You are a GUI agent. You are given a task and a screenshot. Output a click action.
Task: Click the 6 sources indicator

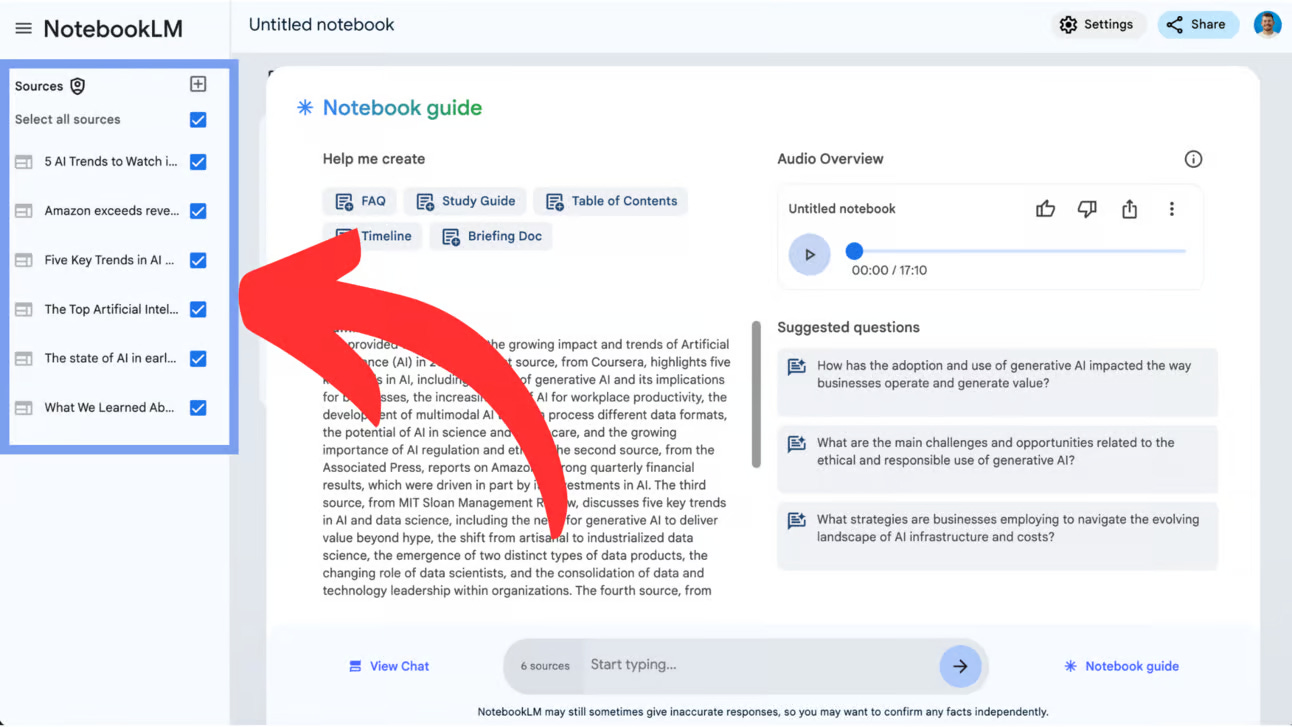[x=545, y=666]
